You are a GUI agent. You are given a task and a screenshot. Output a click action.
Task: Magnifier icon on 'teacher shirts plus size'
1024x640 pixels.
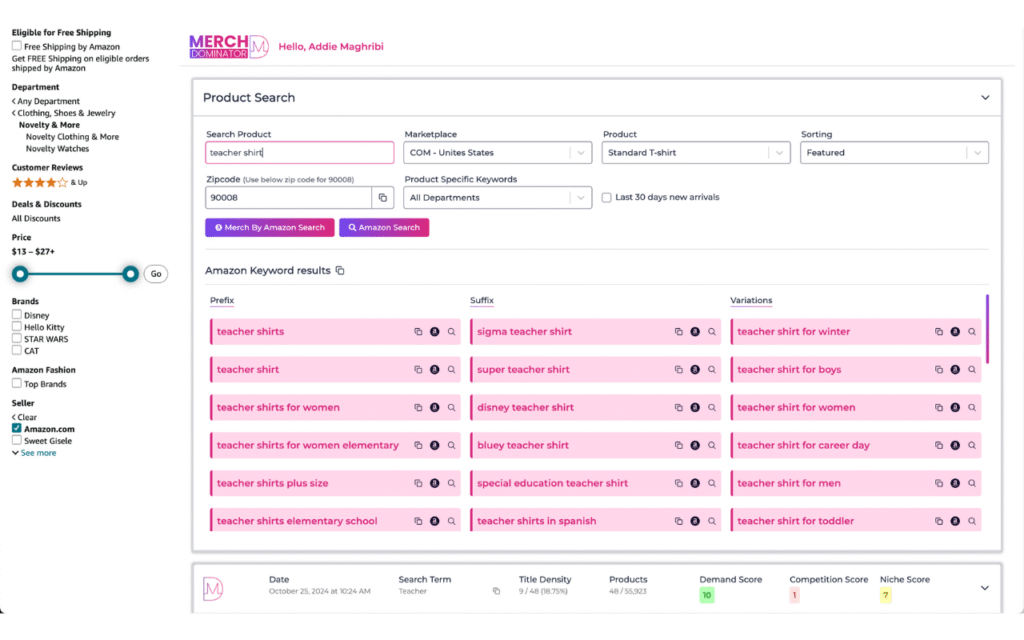(451, 483)
